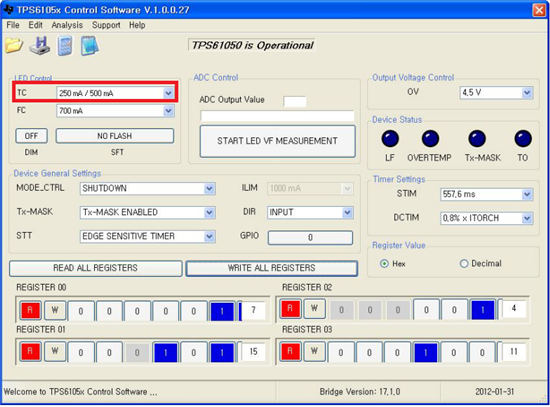Close the TPS6105x Control Software window
This screenshot has height=407, width=550.
[539, 10]
